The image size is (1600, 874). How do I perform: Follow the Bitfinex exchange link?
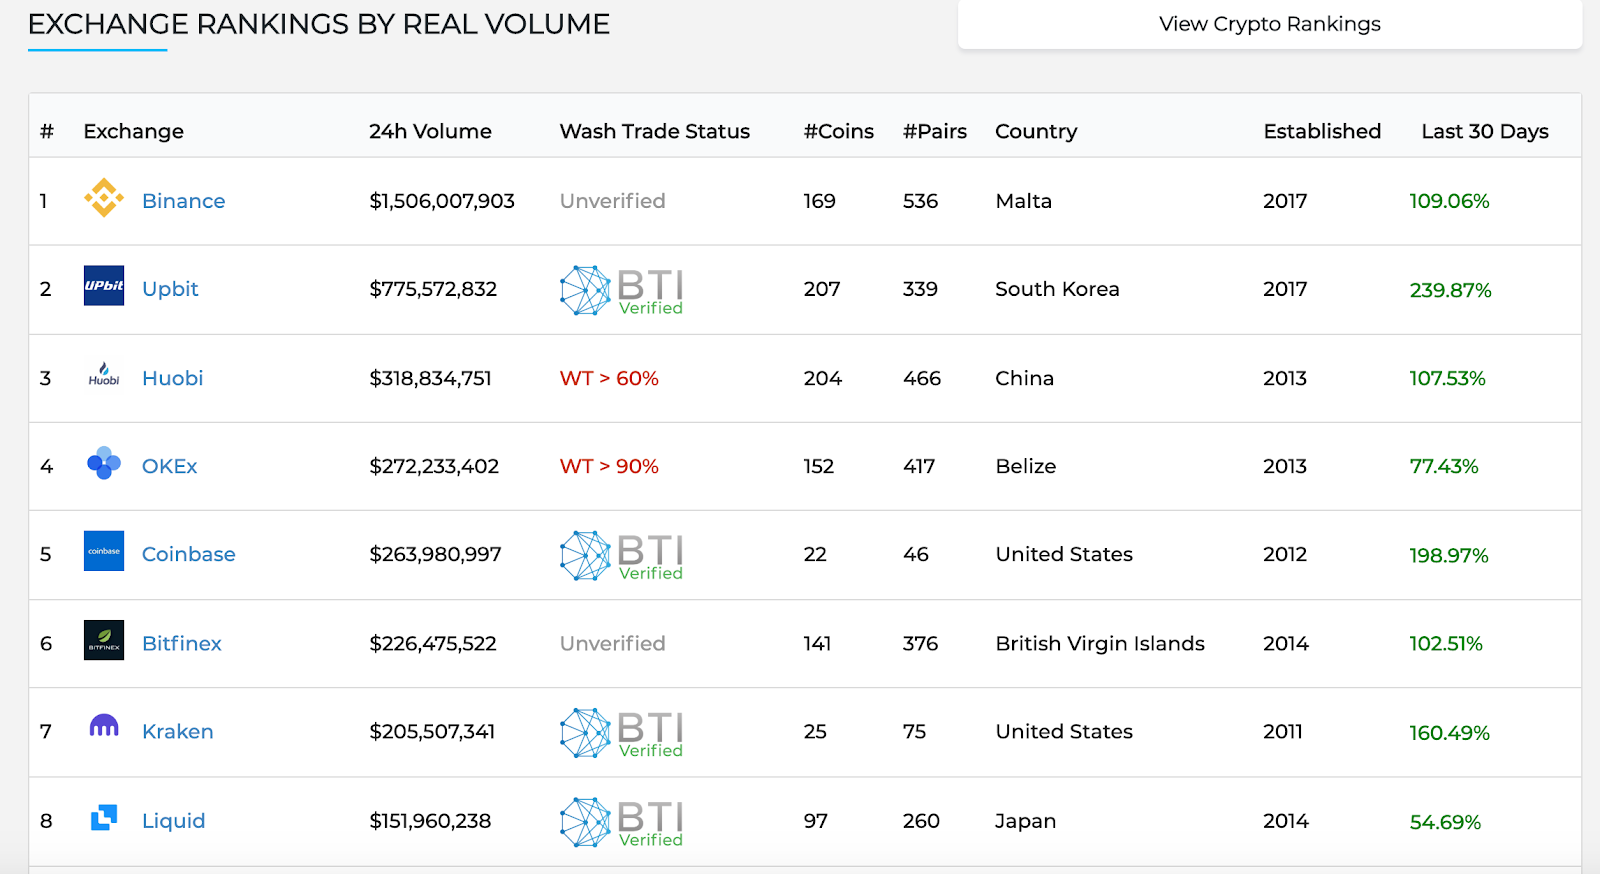click(182, 643)
